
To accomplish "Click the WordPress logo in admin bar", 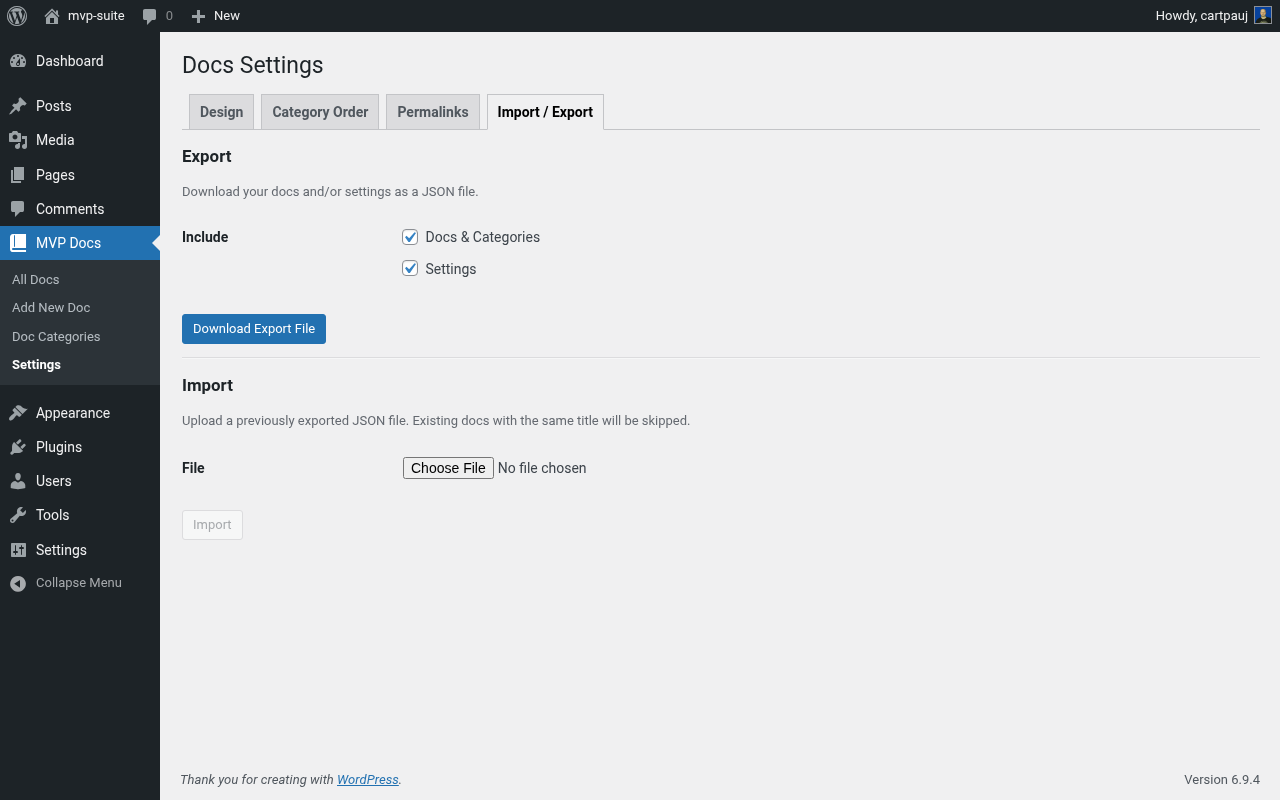I will (16, 15).
